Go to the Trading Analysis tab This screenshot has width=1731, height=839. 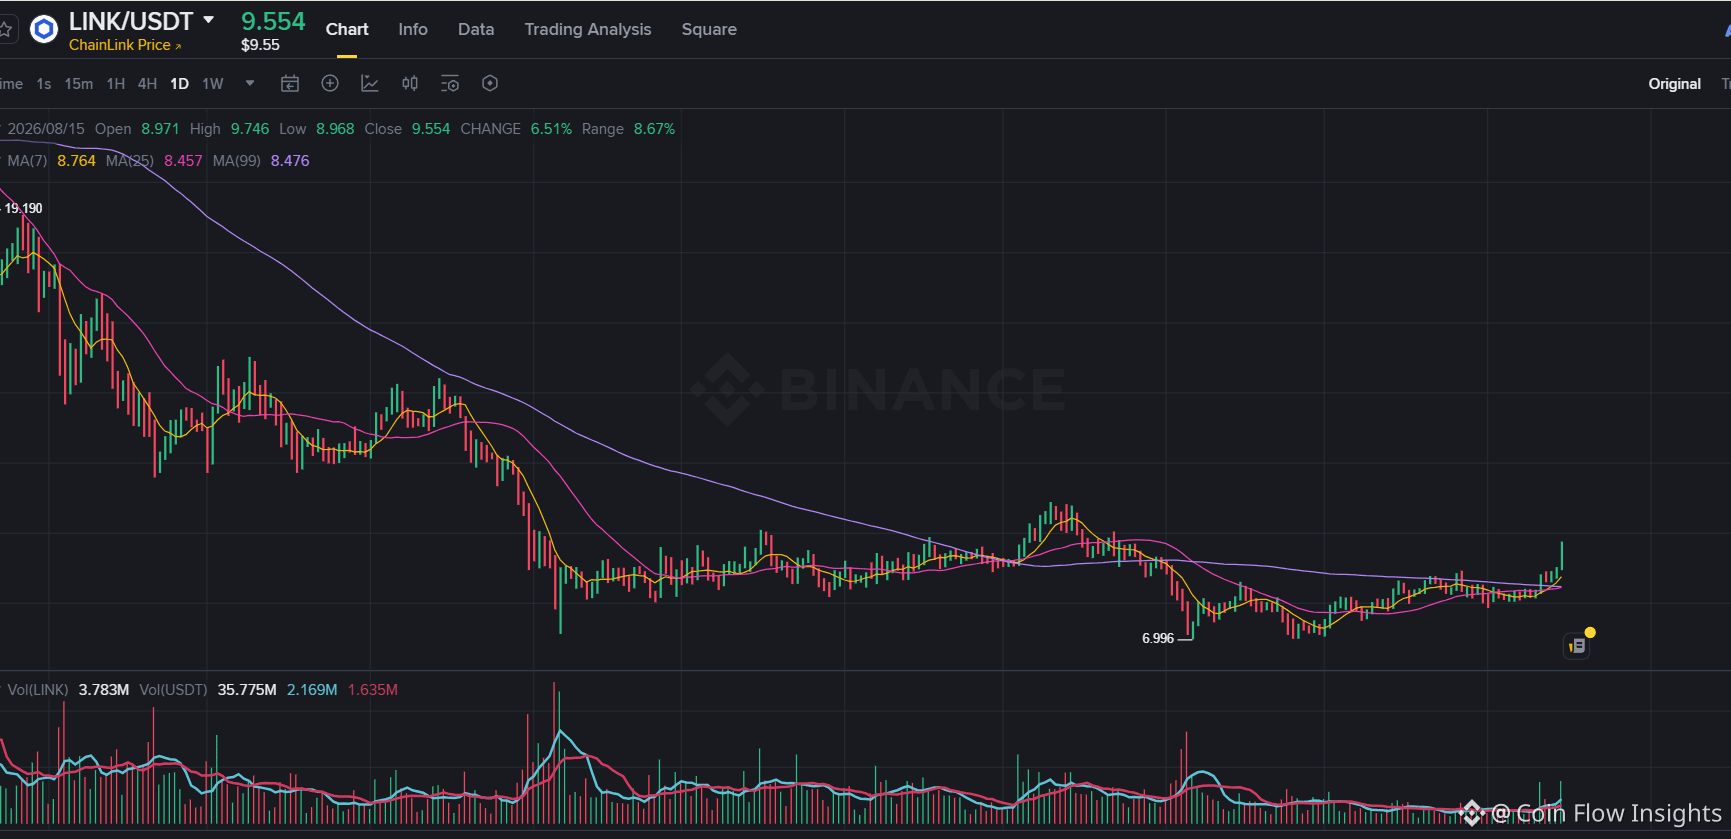[x=588, y=30]
